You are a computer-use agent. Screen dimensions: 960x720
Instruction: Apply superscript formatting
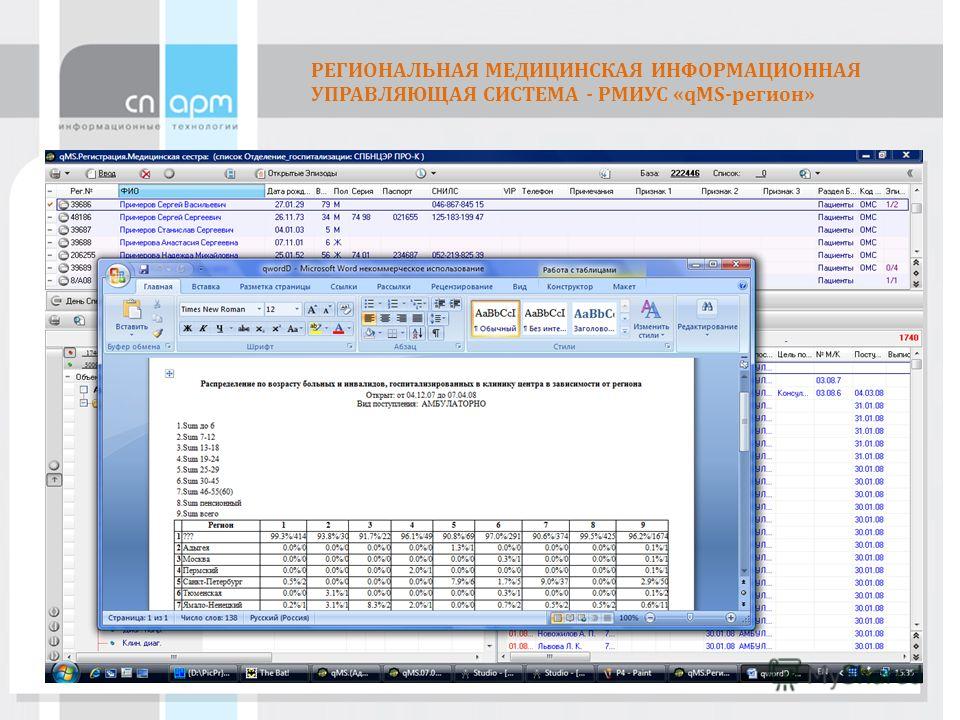click(x=276, y=329)
